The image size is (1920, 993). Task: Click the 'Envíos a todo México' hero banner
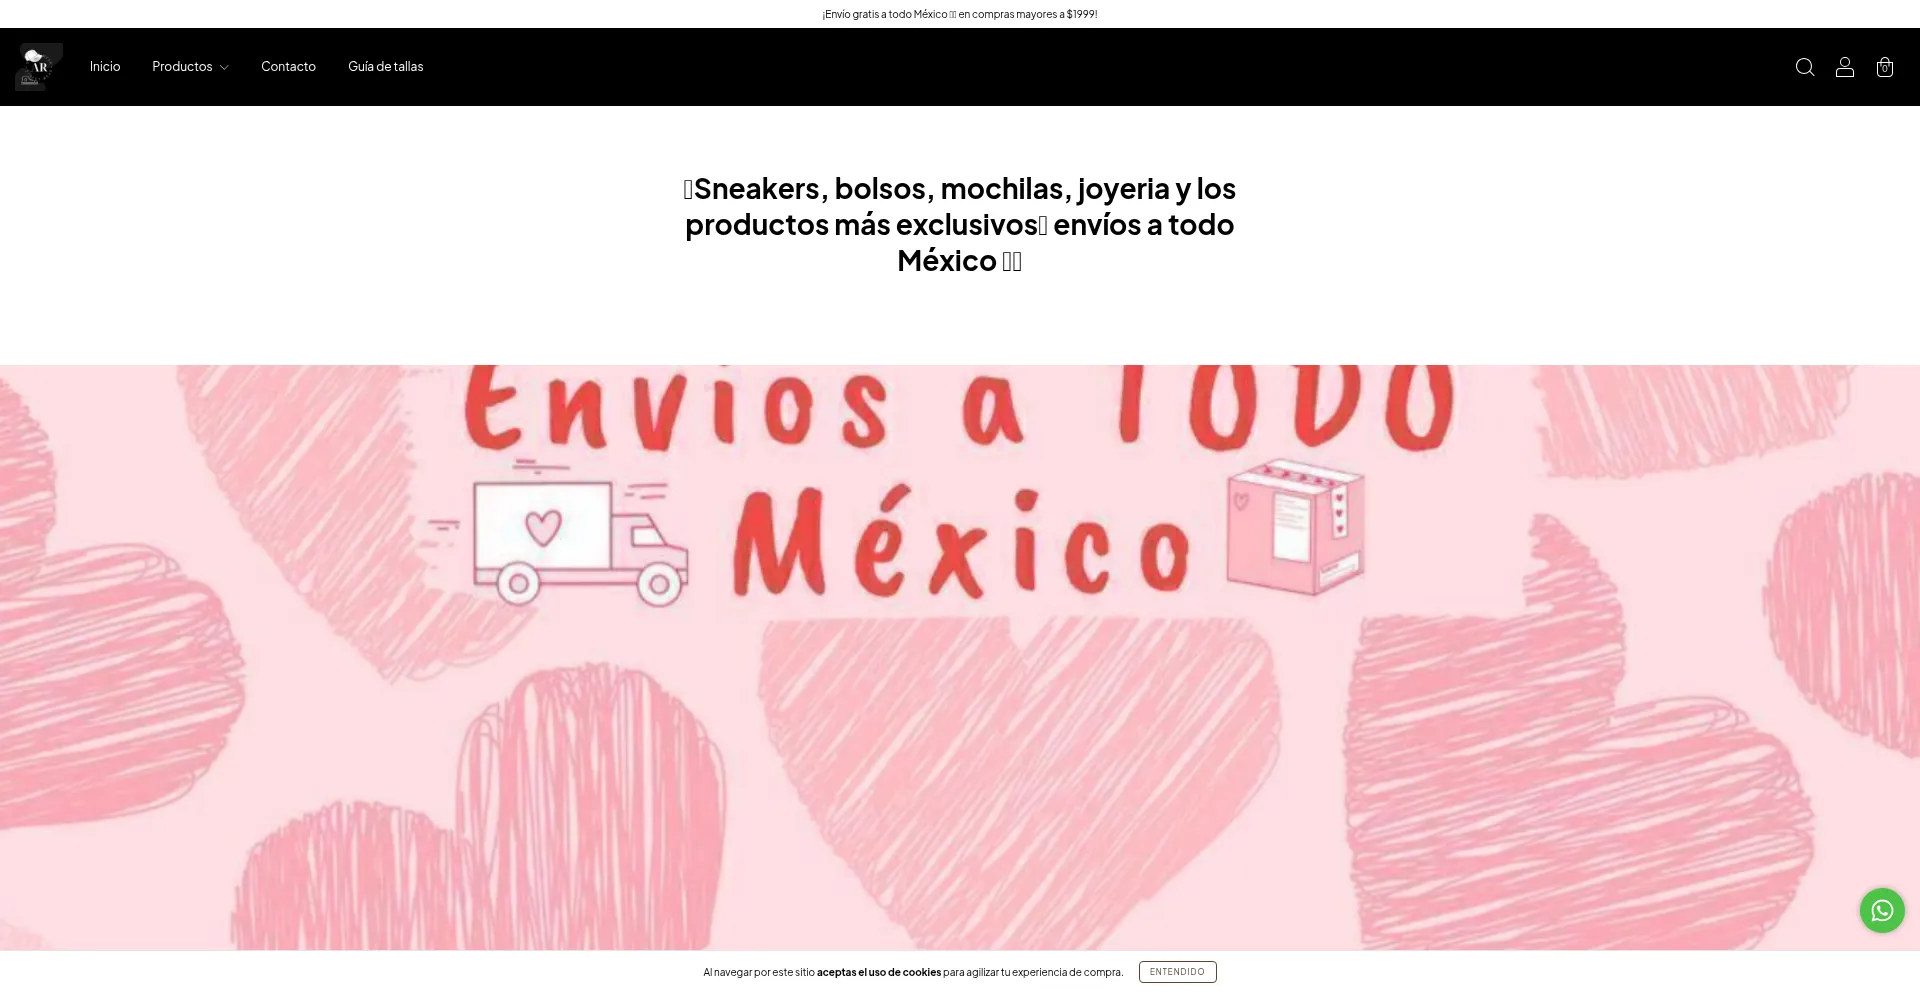point(960,657)
